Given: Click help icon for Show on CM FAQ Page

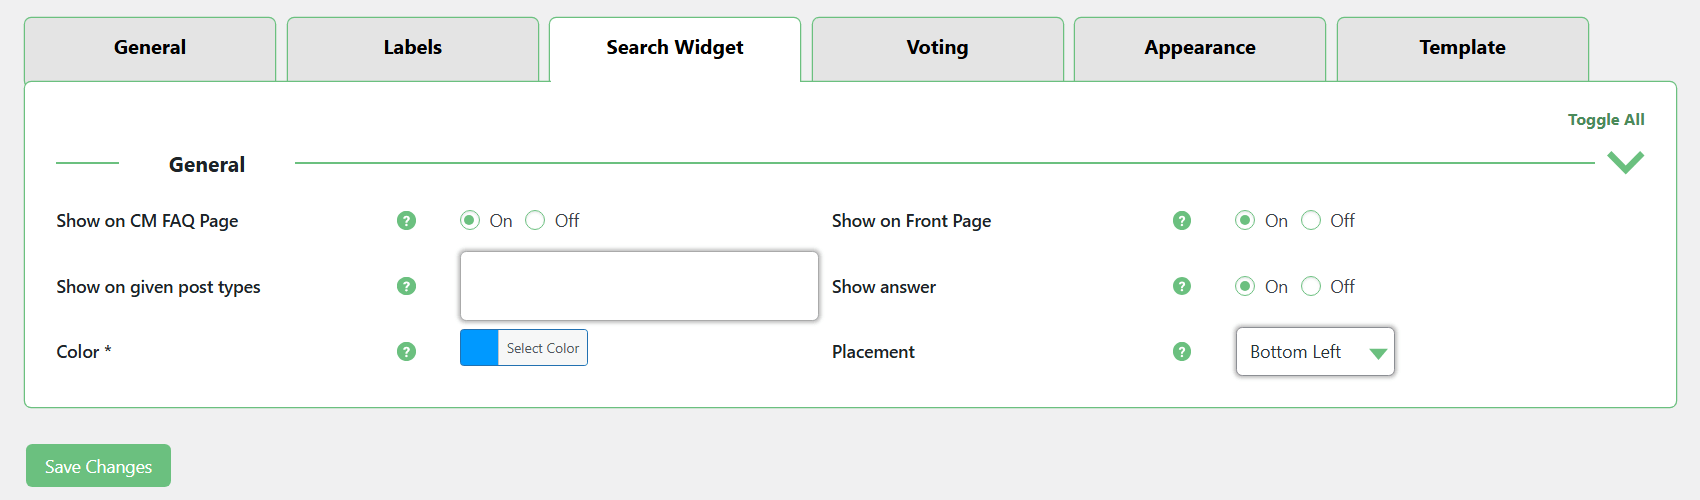Looking at the screenshot, I should click(x=406, y=221).
